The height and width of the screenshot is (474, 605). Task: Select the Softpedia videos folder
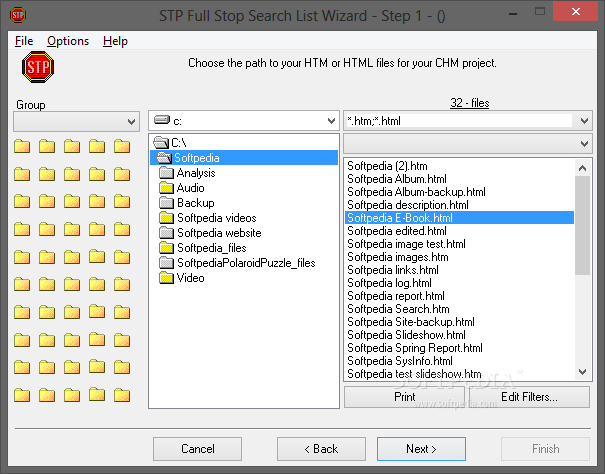[x=216, y=218]
